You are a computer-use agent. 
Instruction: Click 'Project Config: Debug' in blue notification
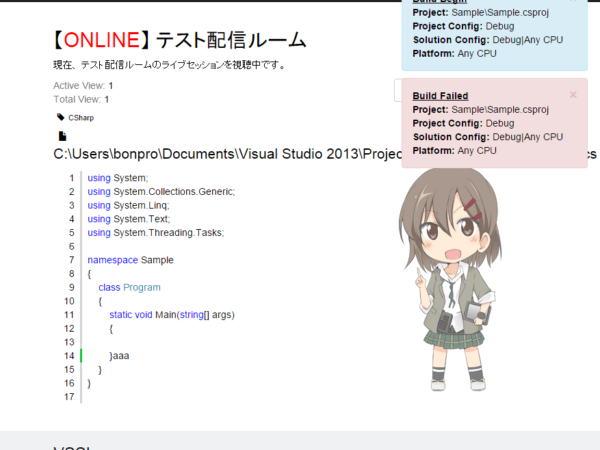463,26
